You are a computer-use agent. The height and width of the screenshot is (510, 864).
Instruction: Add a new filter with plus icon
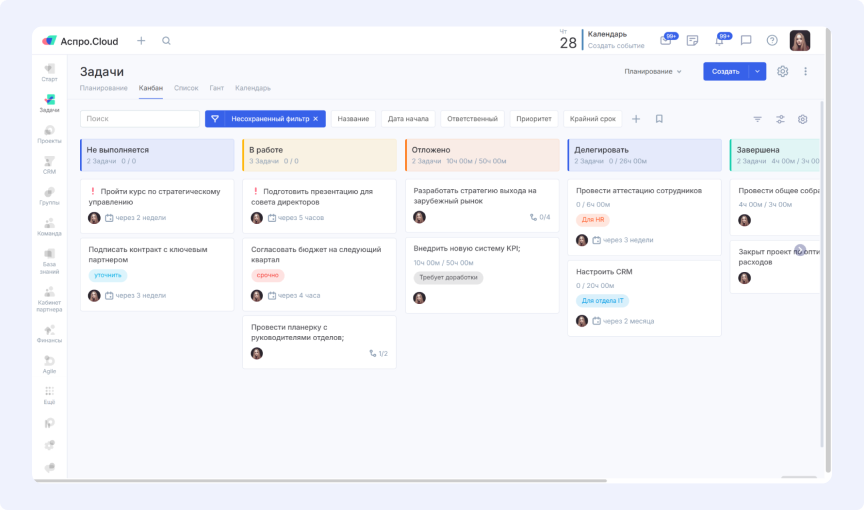coord(636,119)
